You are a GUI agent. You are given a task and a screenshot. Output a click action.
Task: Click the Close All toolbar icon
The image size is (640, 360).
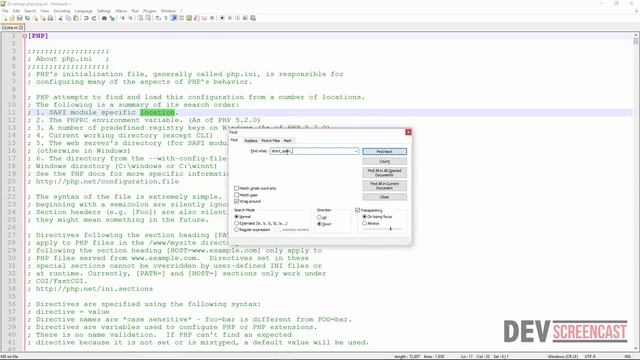(43, 18)
